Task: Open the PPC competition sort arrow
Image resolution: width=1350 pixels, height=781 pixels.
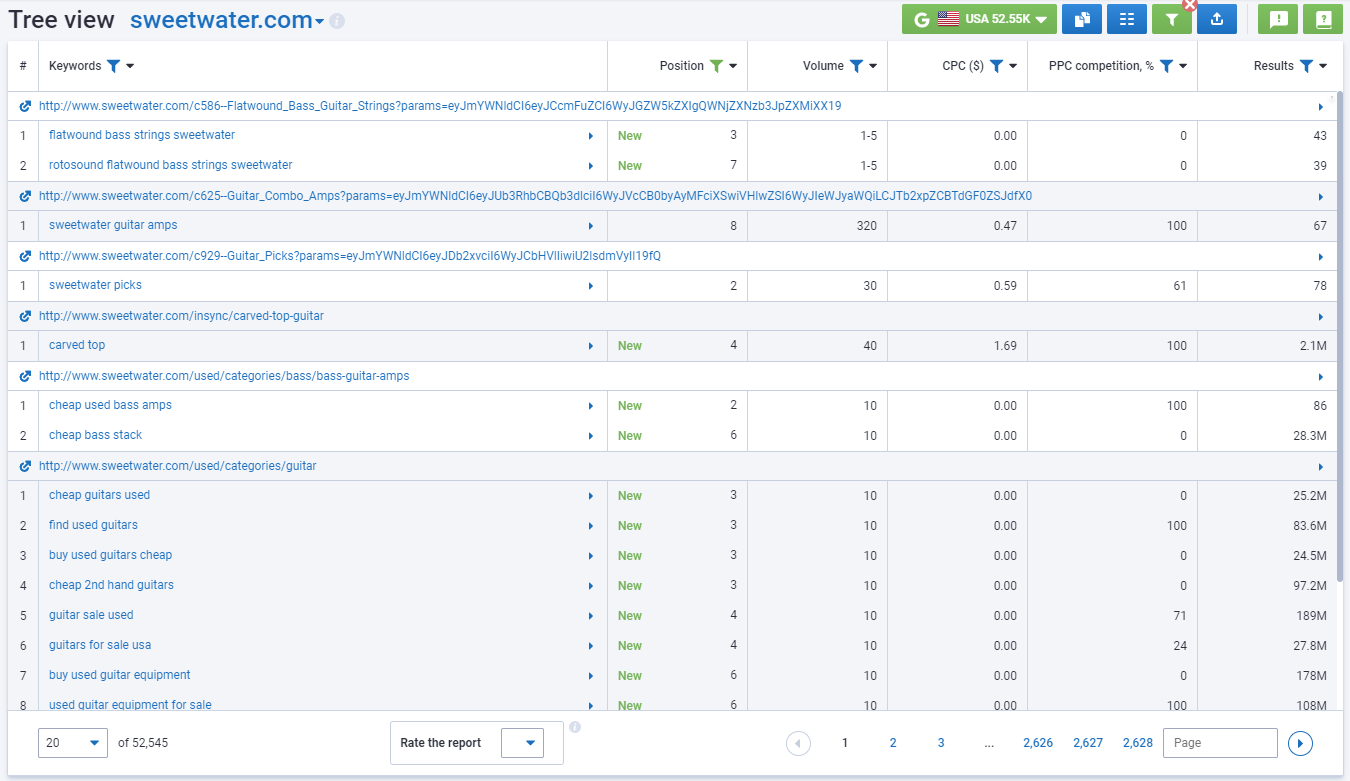Action: [x=1183, y=67]
